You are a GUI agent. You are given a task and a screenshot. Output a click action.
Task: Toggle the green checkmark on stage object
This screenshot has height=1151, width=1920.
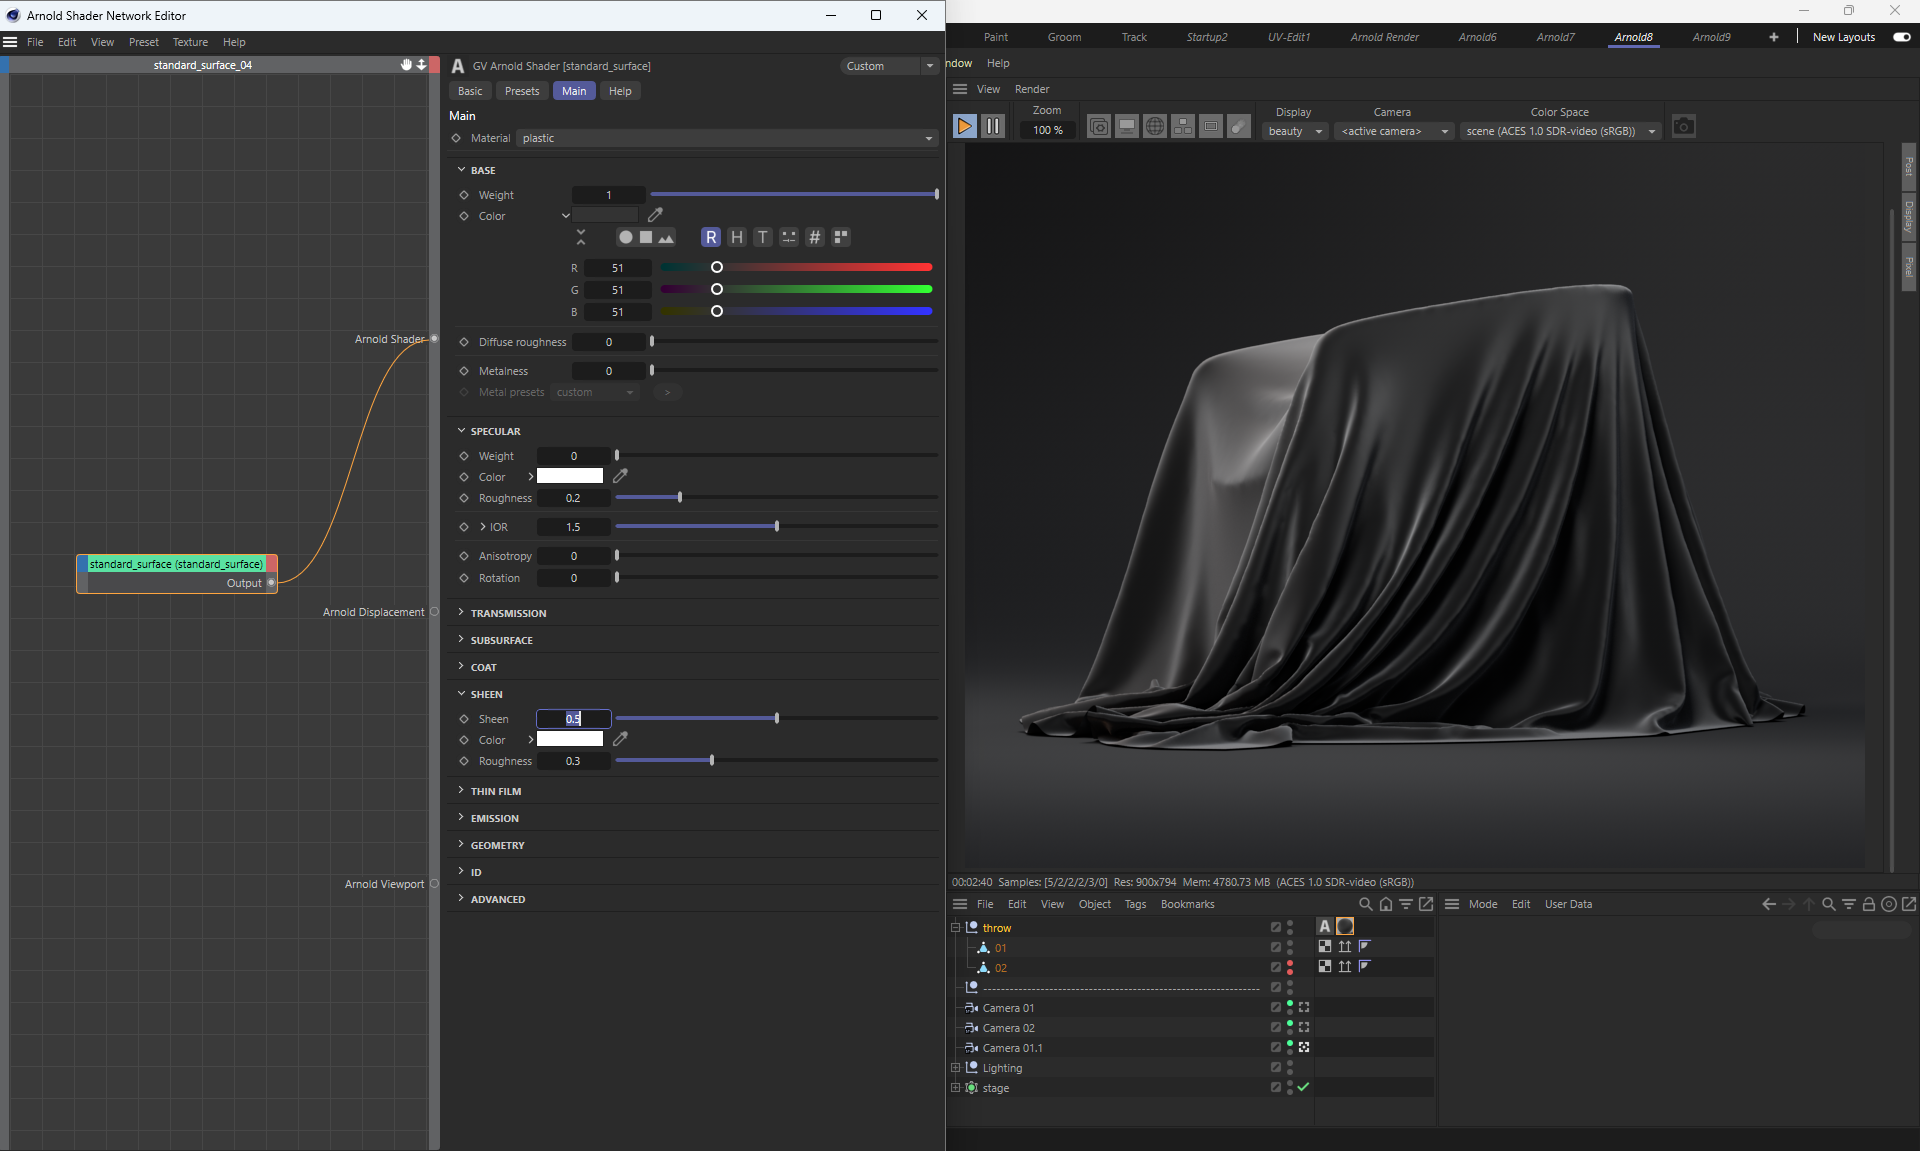pos(1303,1087)
